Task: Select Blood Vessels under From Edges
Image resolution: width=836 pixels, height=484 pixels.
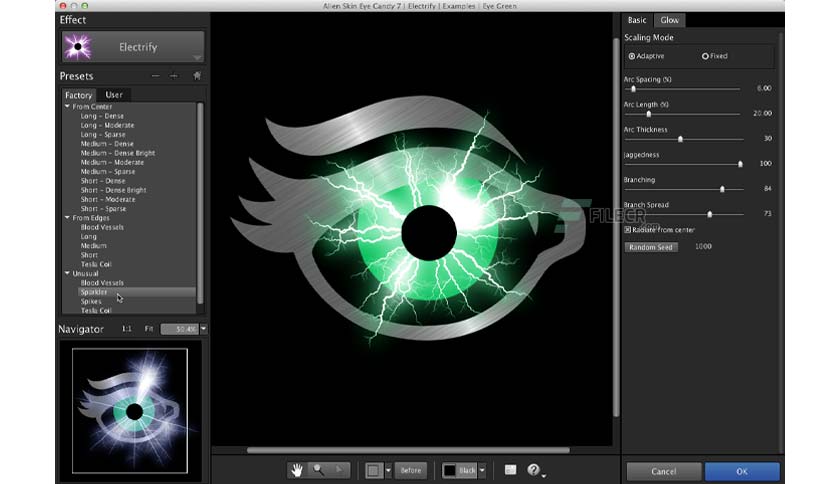Action: (x=102, y=227)
